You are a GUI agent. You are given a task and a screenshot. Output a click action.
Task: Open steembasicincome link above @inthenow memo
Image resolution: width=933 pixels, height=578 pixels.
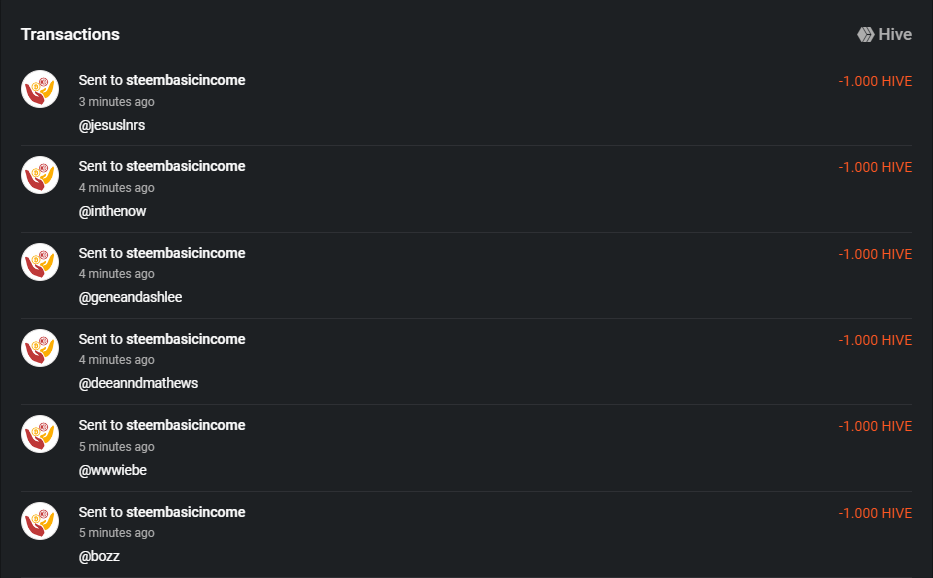click(x=185, y=166)
